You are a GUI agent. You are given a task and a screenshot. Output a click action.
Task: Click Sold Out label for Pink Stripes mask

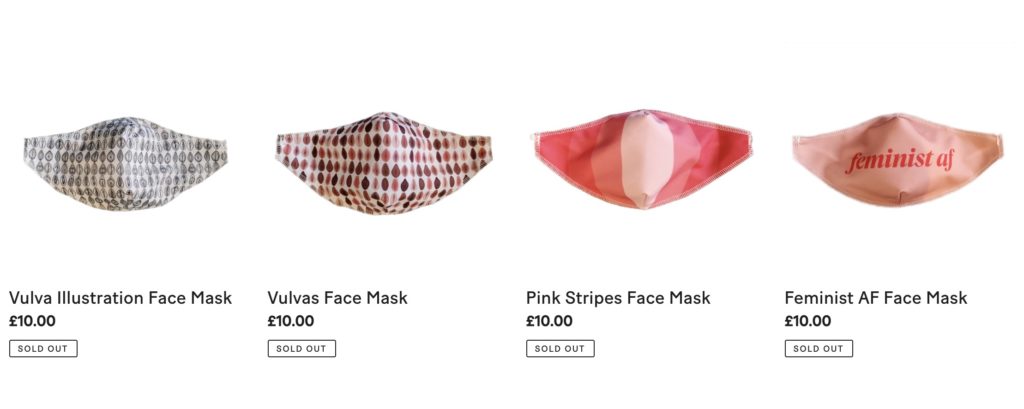(x=560, y=349)
